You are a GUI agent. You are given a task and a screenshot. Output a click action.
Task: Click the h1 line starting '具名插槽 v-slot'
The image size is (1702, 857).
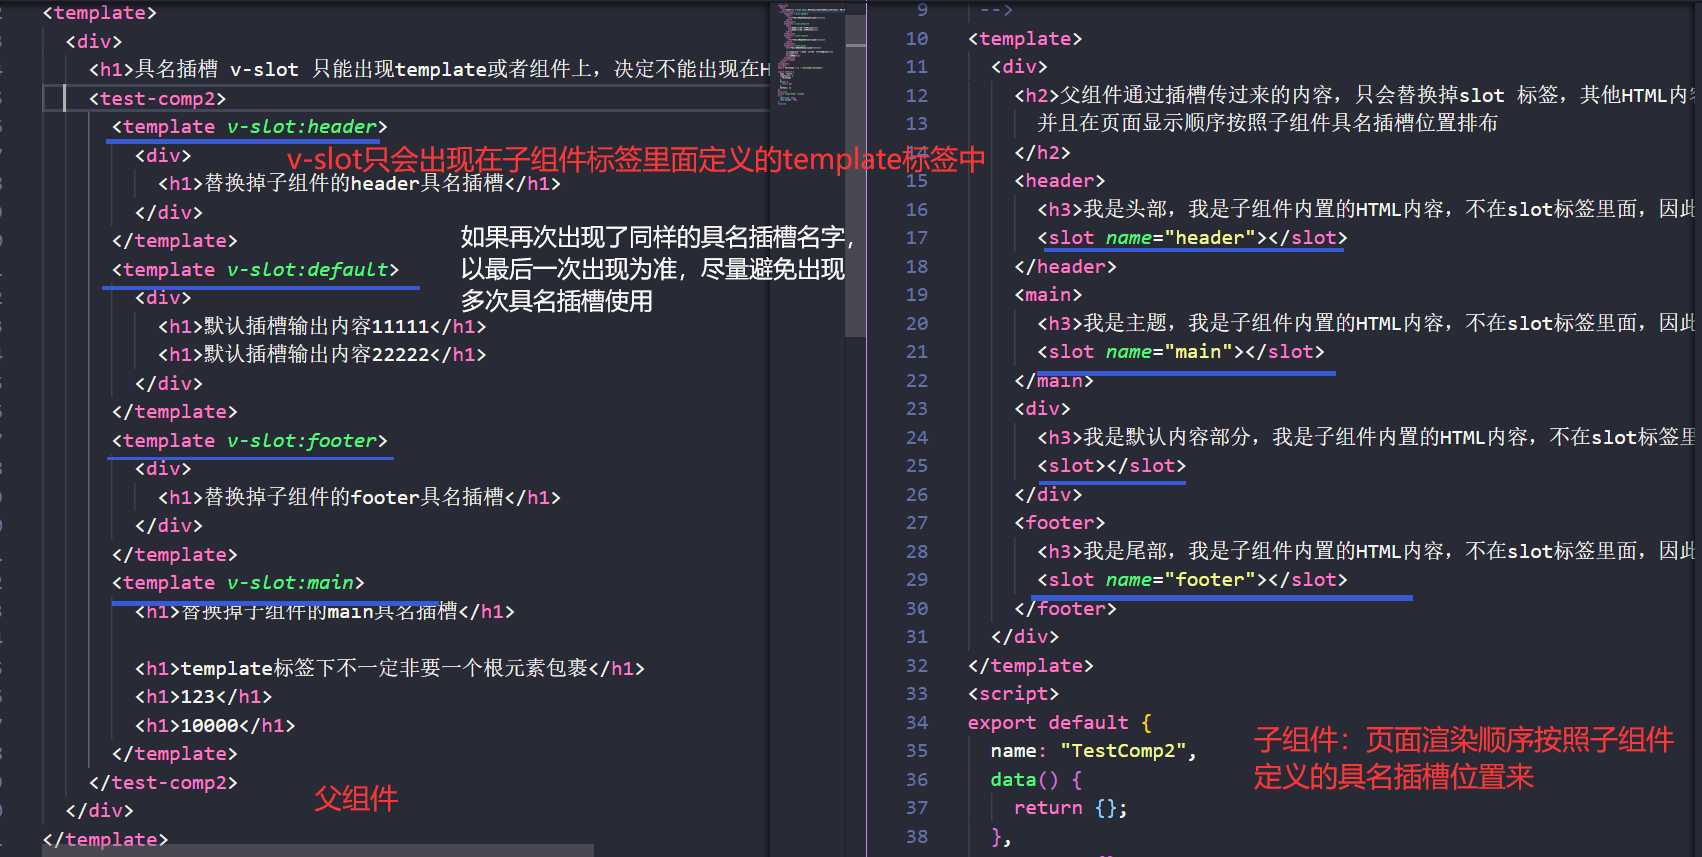coord(430,70)
